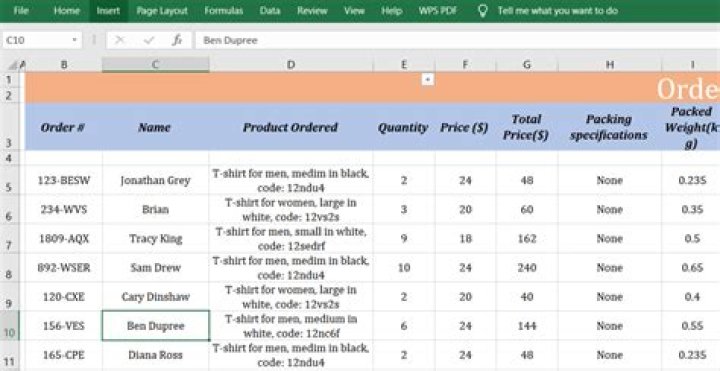Click the Name header cell

click(155, 127)
